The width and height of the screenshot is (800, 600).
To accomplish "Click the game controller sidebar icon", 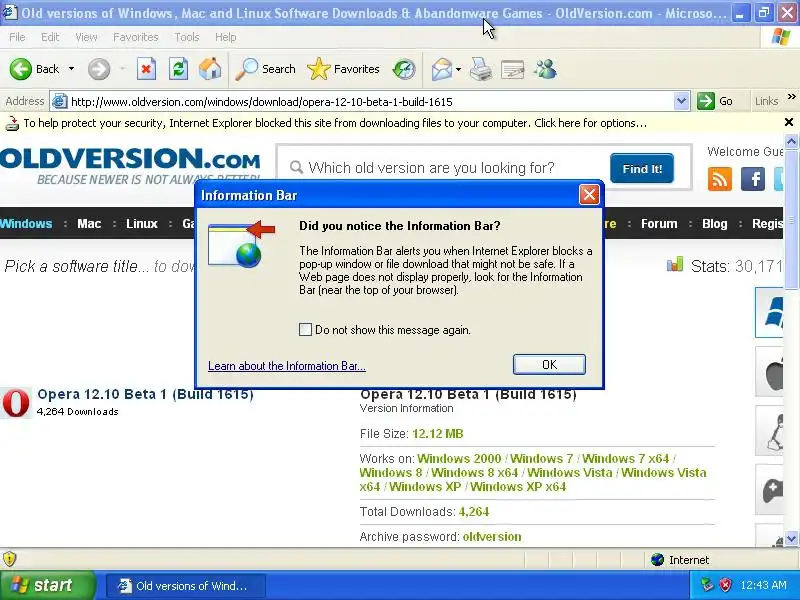I will click(770, 490).
